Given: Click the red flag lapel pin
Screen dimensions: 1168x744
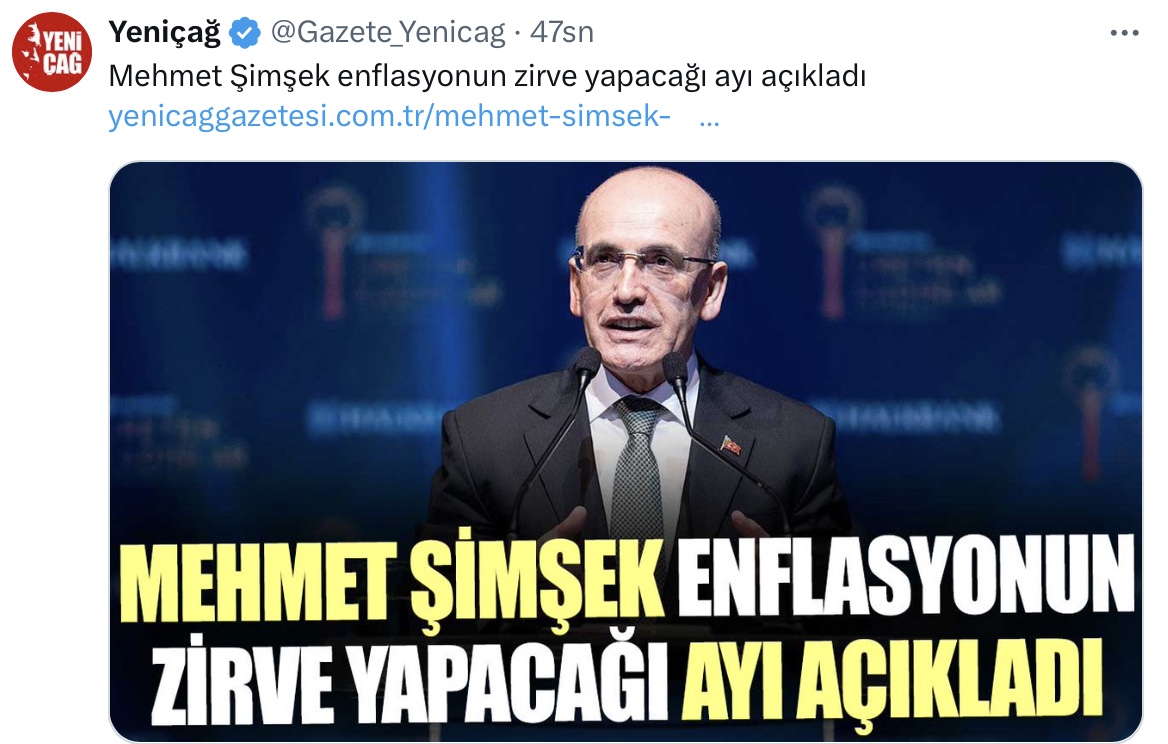Looking at the screenshot, I should pos(731,445).
